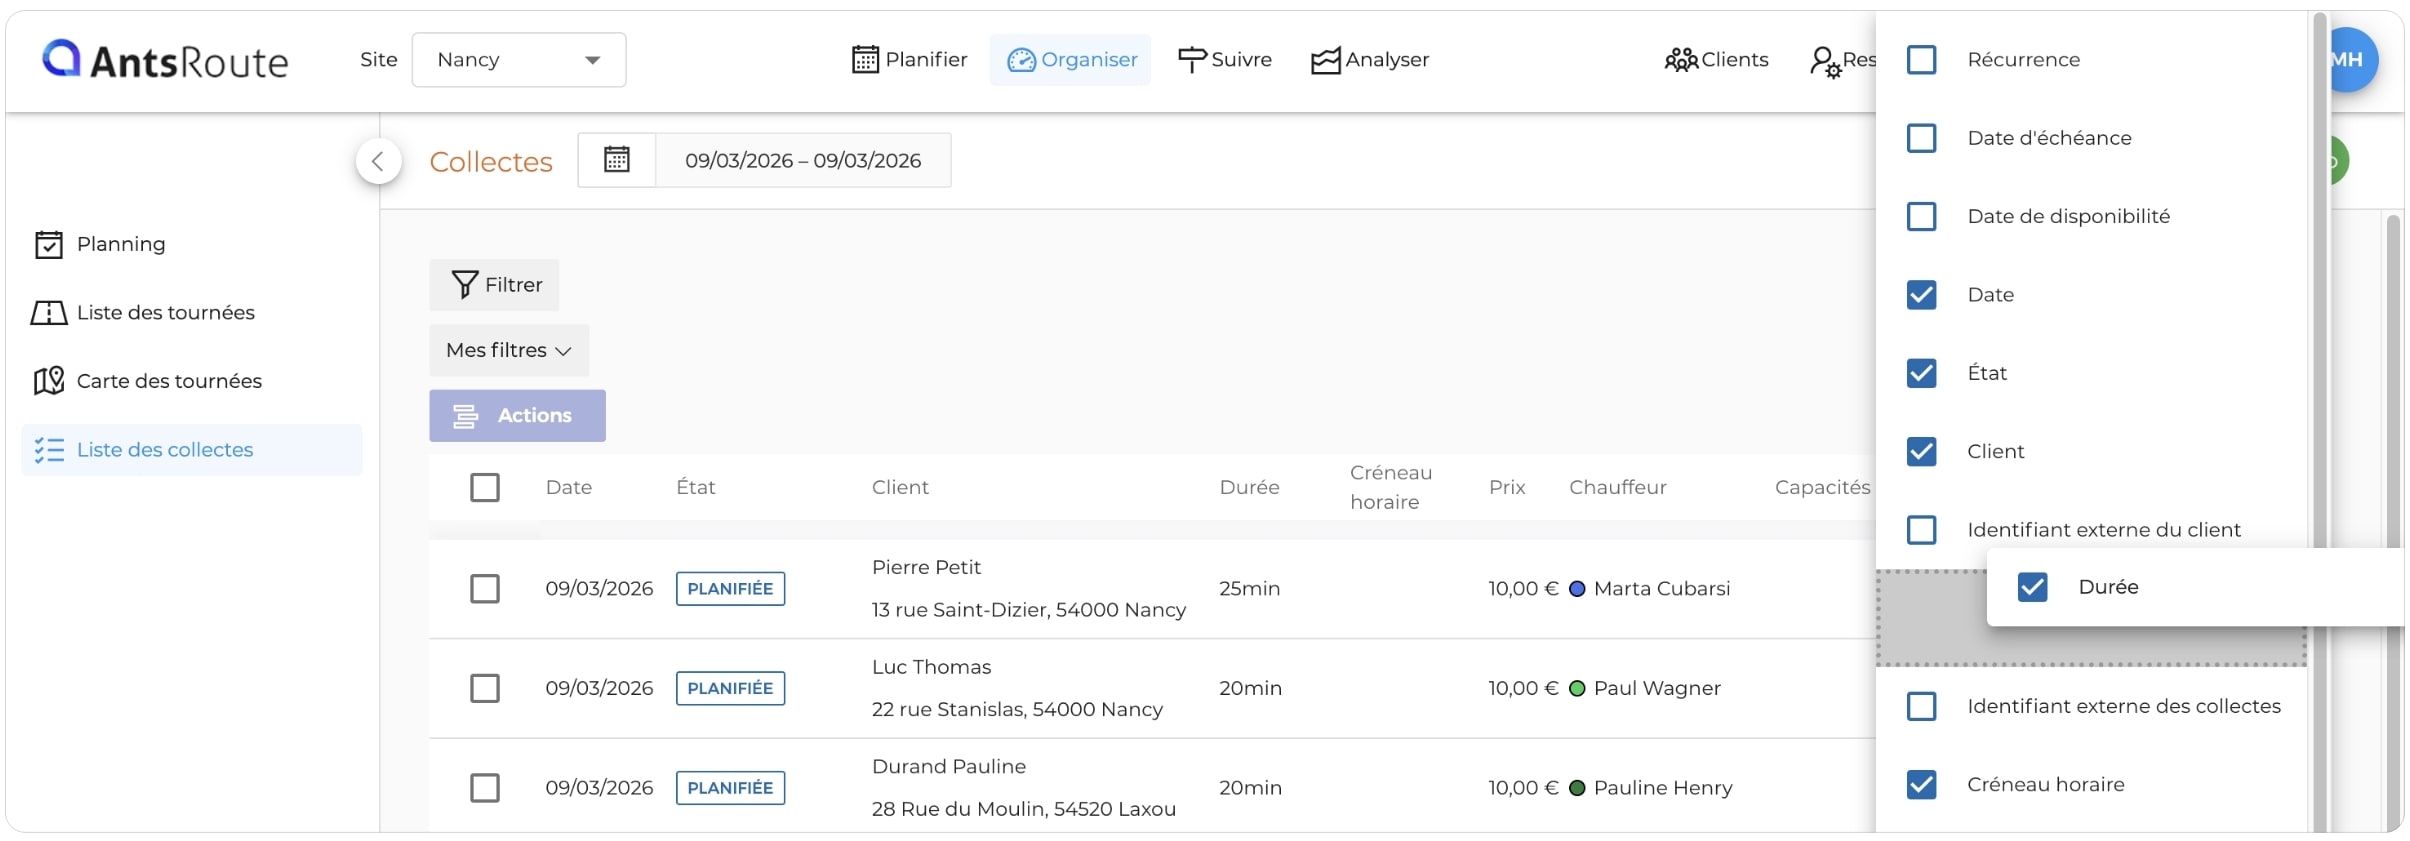Click the Filtrer button

point(494,285)
